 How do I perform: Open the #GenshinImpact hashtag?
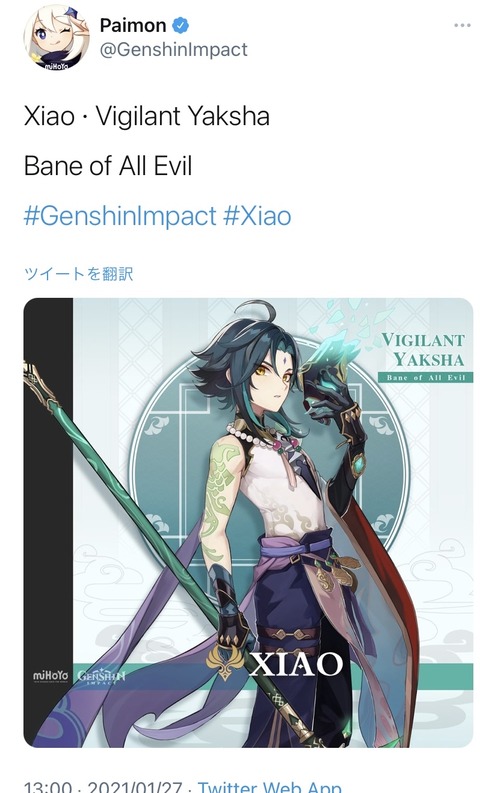pyautogui.click(x=120, y=216)
